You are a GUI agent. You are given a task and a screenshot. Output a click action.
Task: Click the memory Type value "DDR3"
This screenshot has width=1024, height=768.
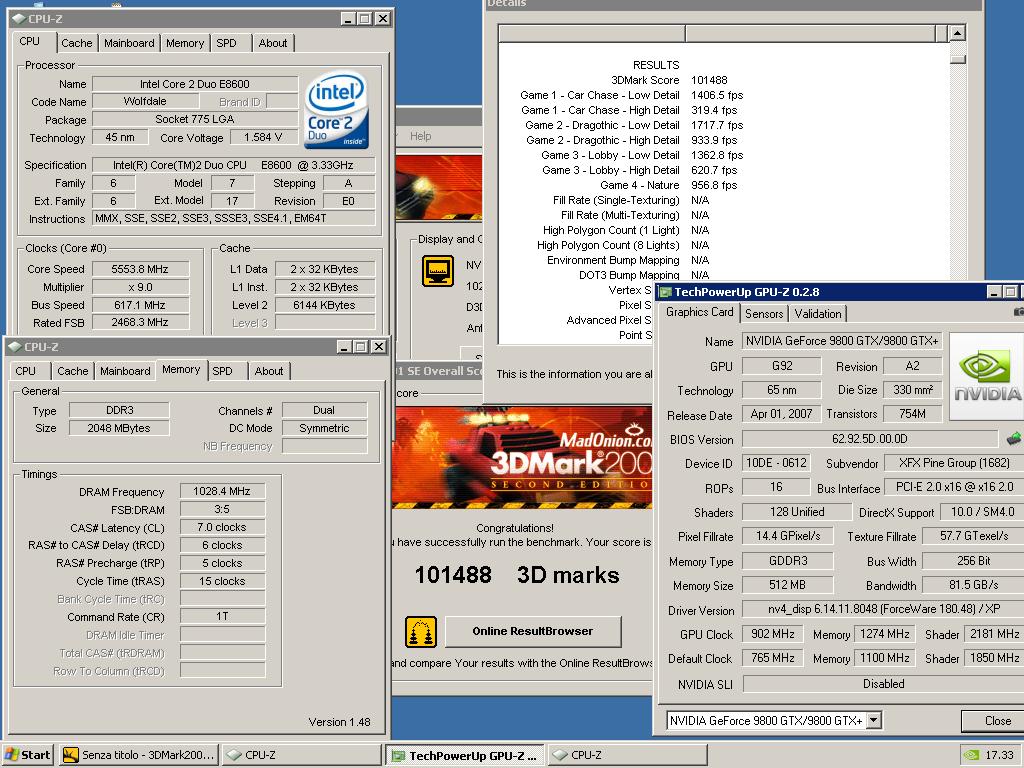[x=120, y=410]
